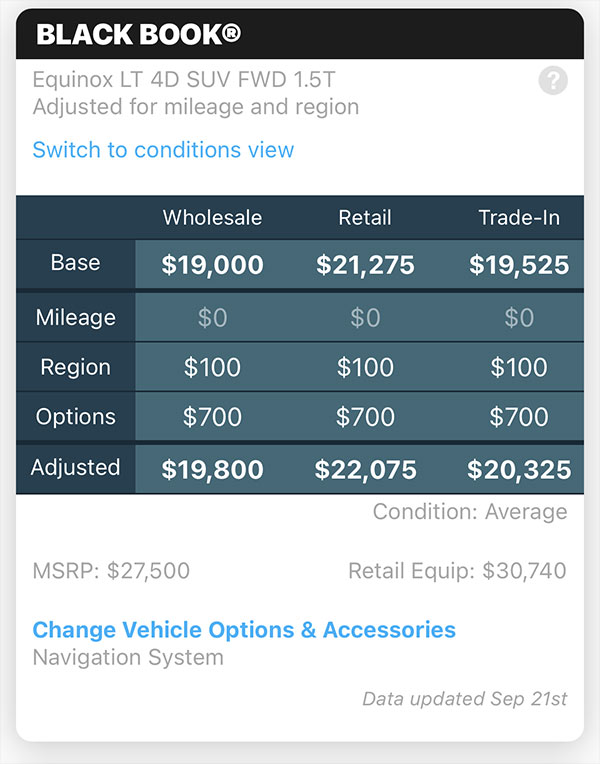Image resolution: width=600 pixels, height=764 pixels.
Task: Click the Mileage row label
Action: click(76, 317)
